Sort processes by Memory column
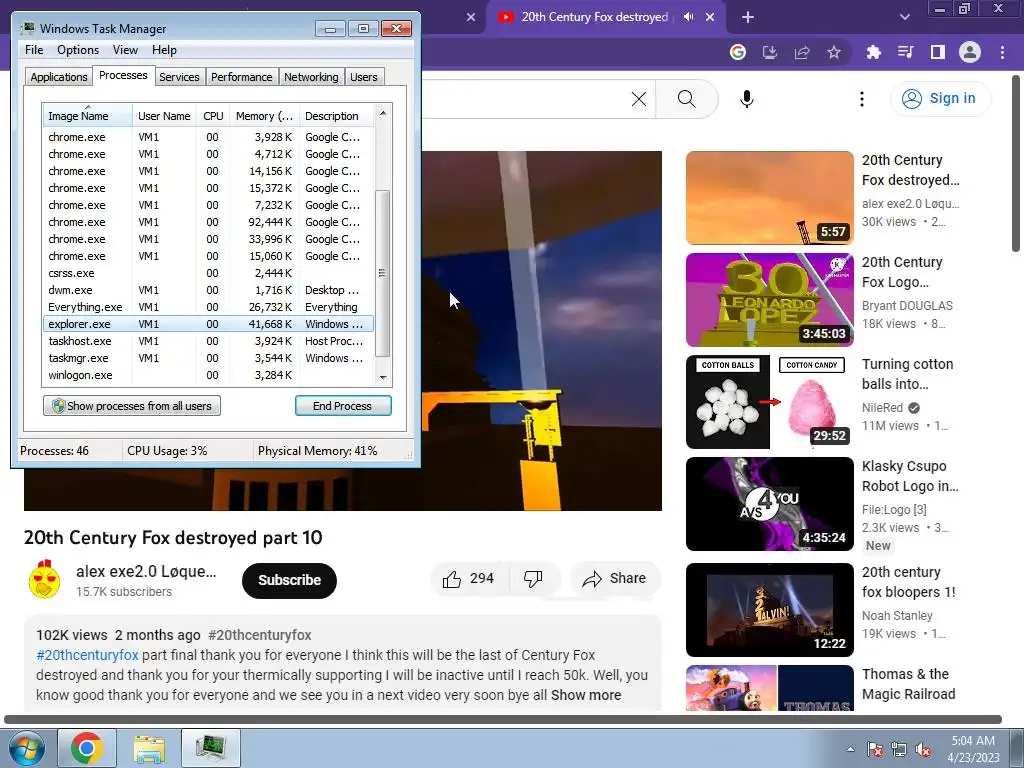 (x=264, y=116)
